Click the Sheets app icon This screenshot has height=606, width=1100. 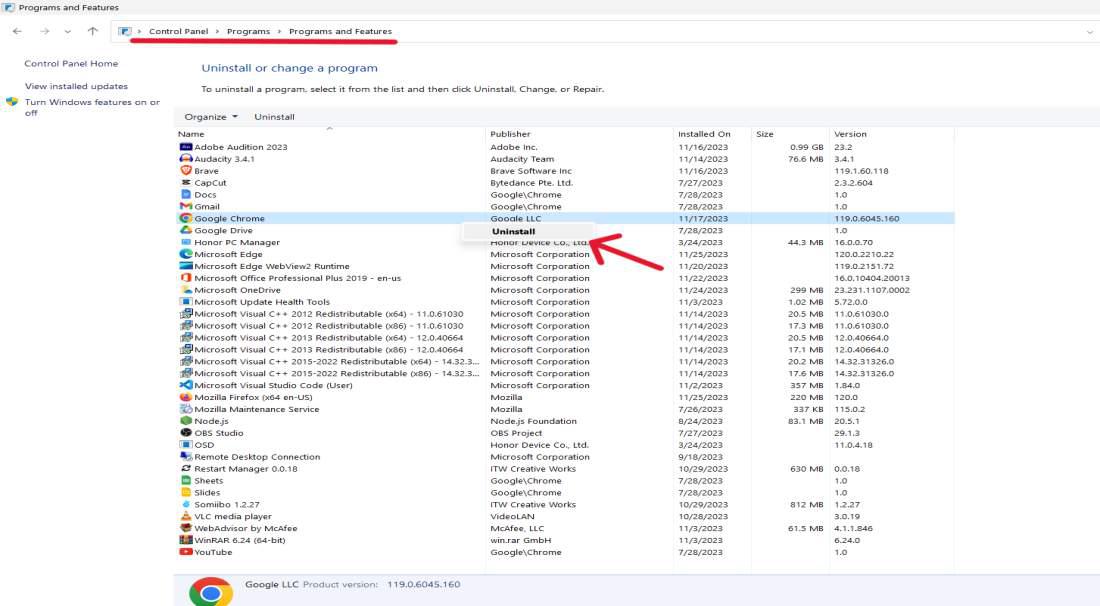point(186,481)
